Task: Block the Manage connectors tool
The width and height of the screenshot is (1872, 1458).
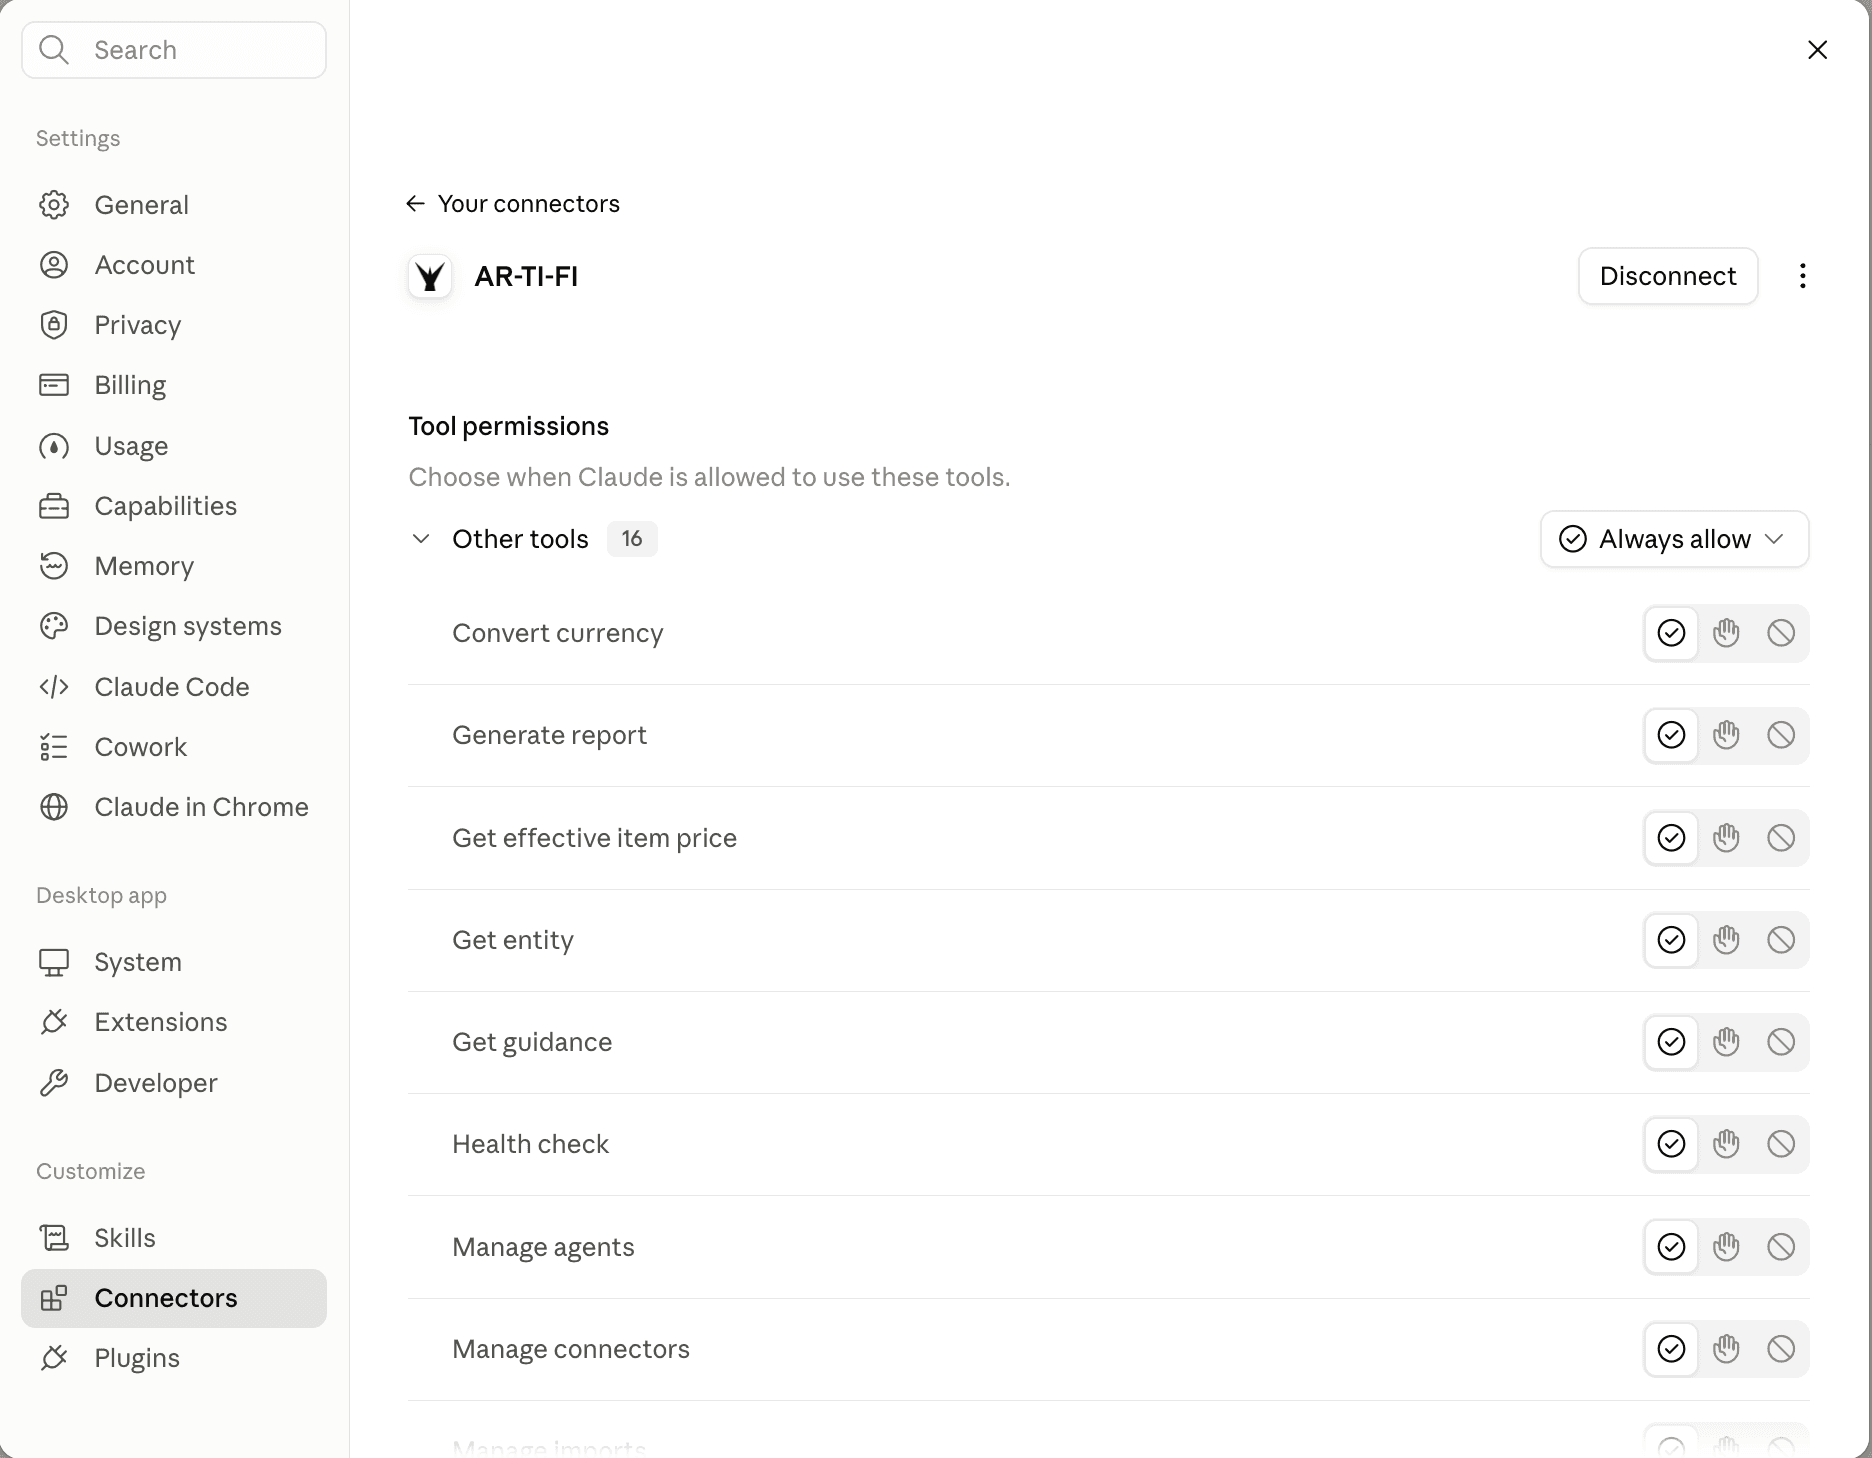Action: point(1781,1349)
